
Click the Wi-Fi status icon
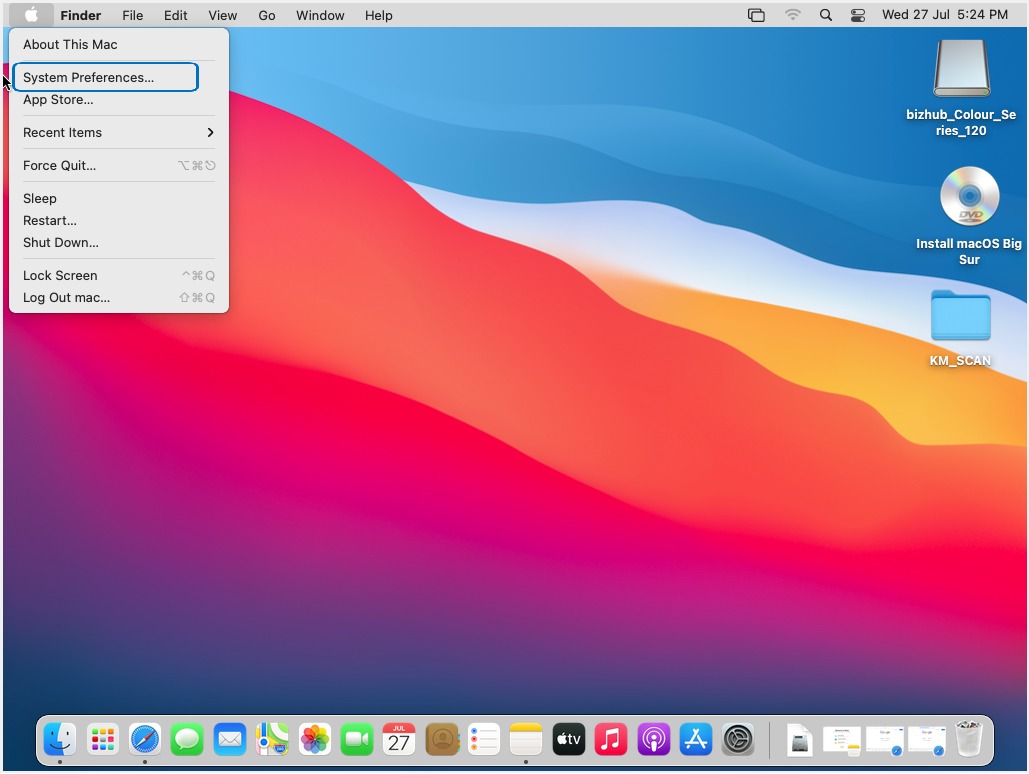(x=793, y=15)
